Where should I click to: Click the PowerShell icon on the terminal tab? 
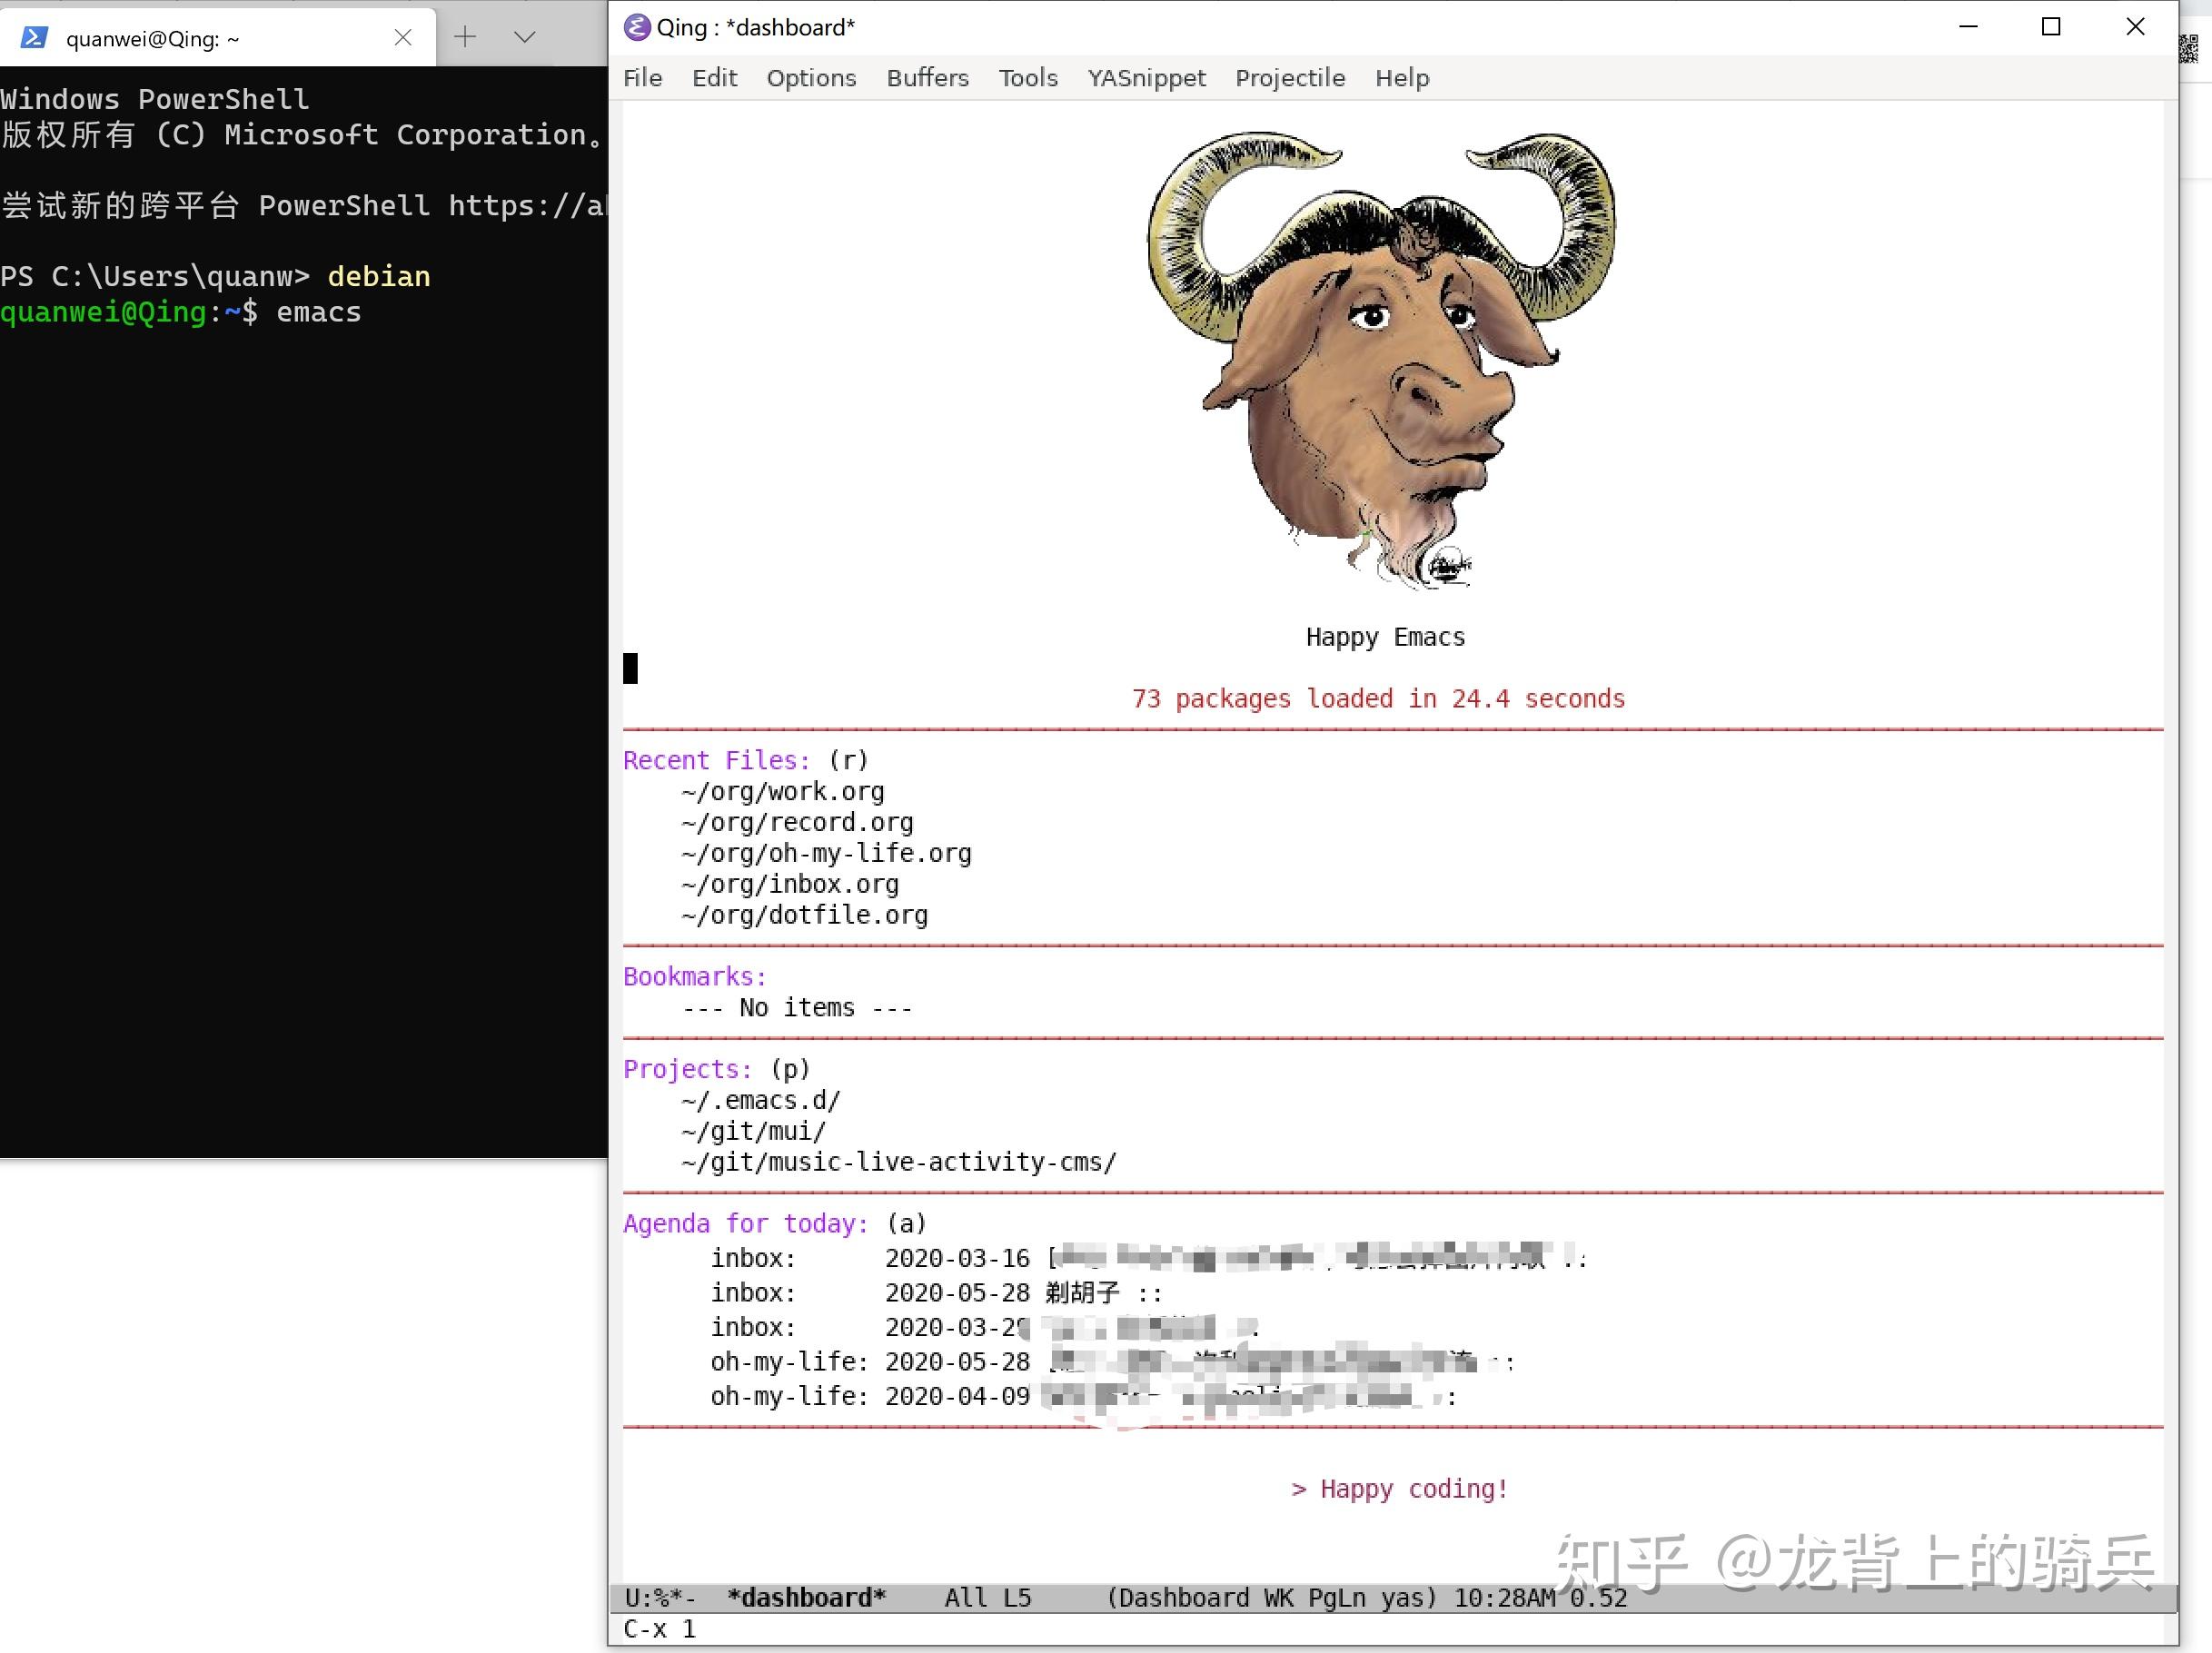point(35,37)
